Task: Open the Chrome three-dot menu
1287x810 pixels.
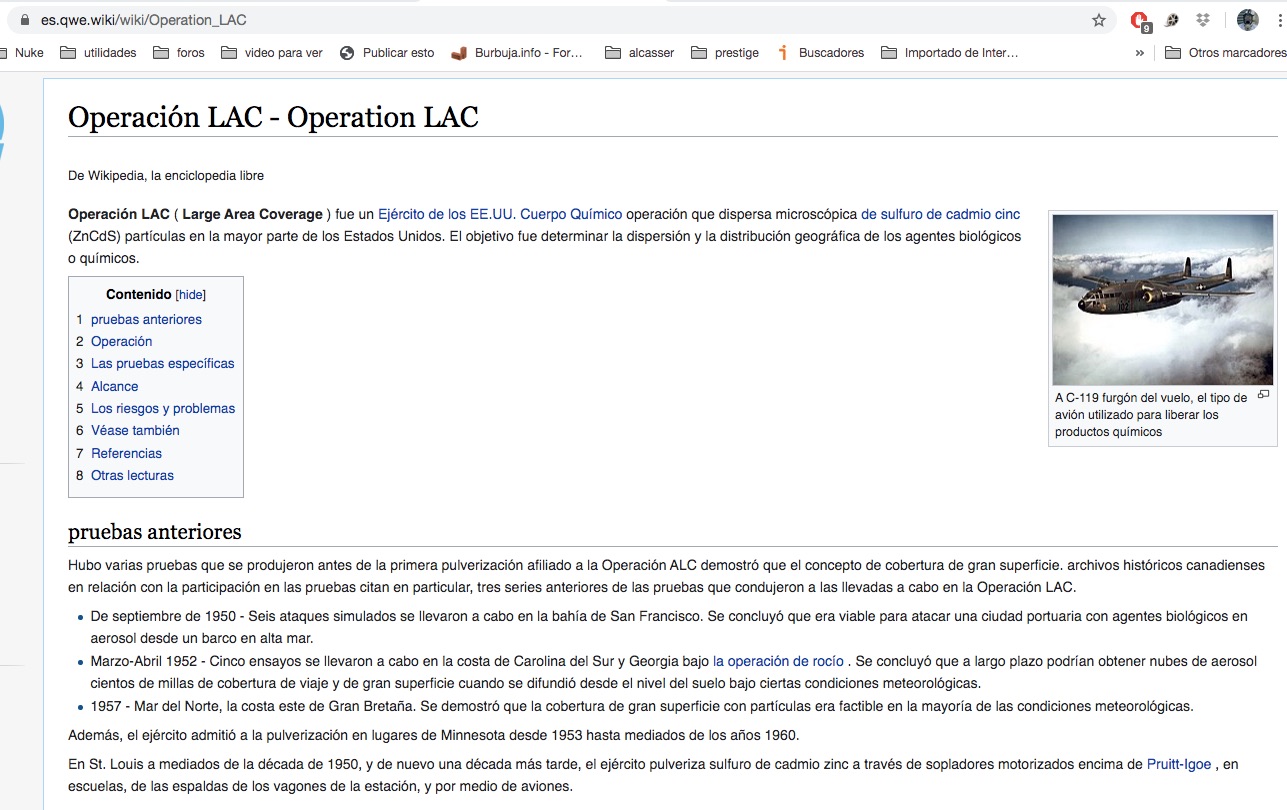Action: click(x=1279, y=20)
